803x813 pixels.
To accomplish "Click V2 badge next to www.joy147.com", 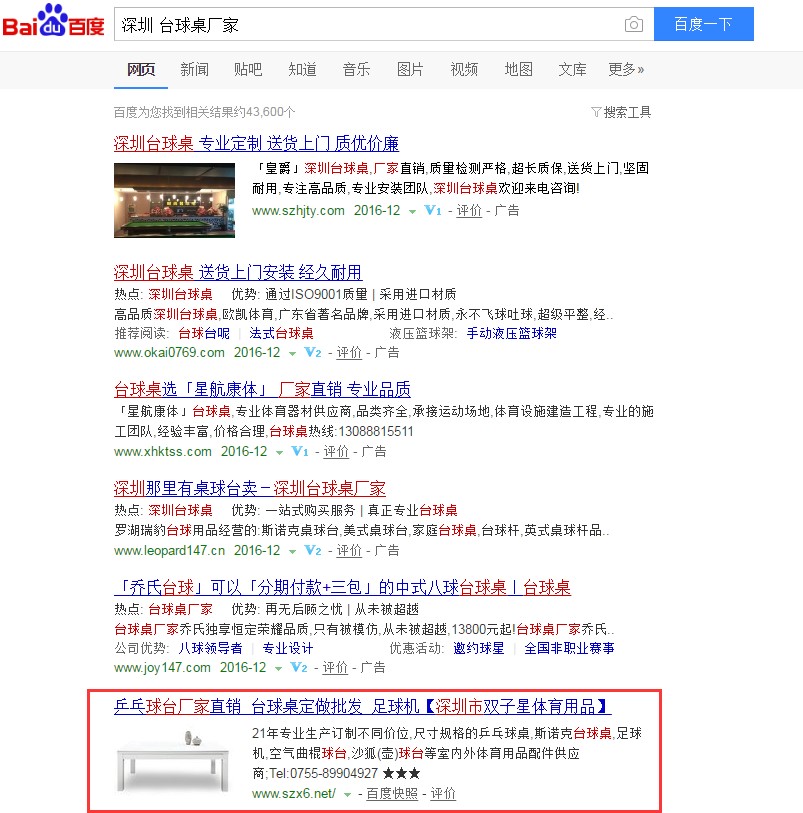I will coord(299,668).
